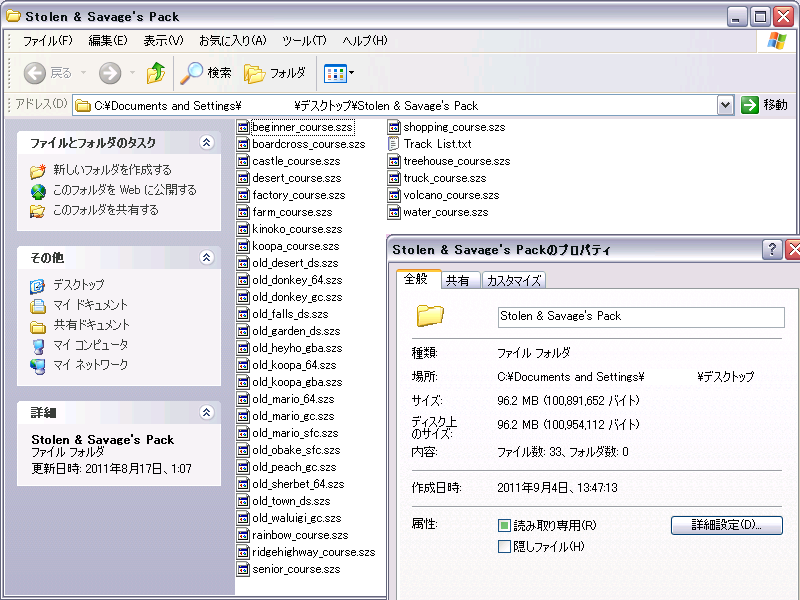Select the koopa_course.szs file icon
800x600 pixels.
[243, 246]
